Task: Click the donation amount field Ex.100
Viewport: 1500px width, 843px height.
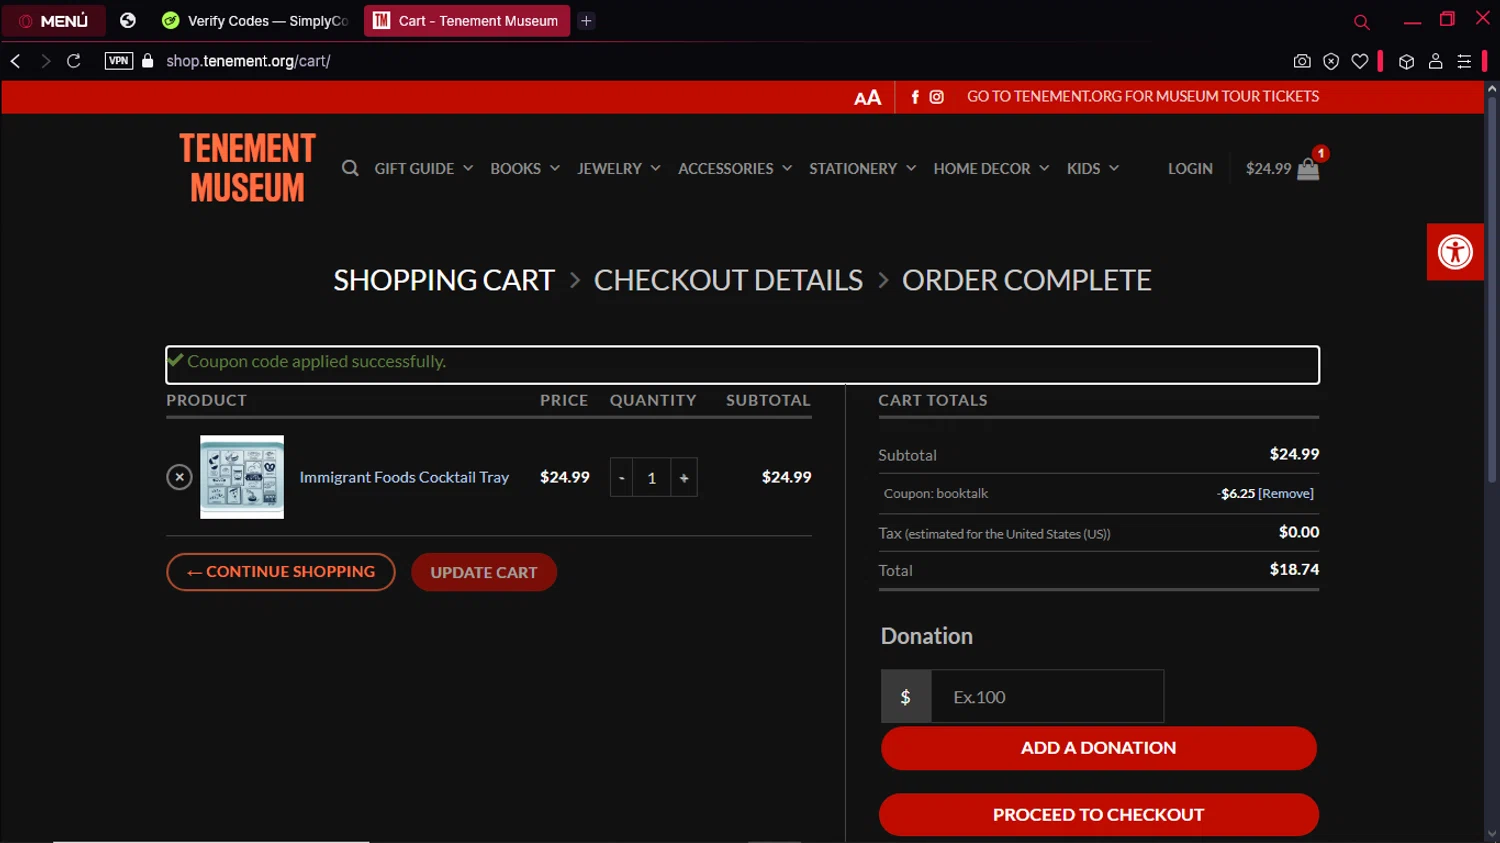Action: point(1047,697)
